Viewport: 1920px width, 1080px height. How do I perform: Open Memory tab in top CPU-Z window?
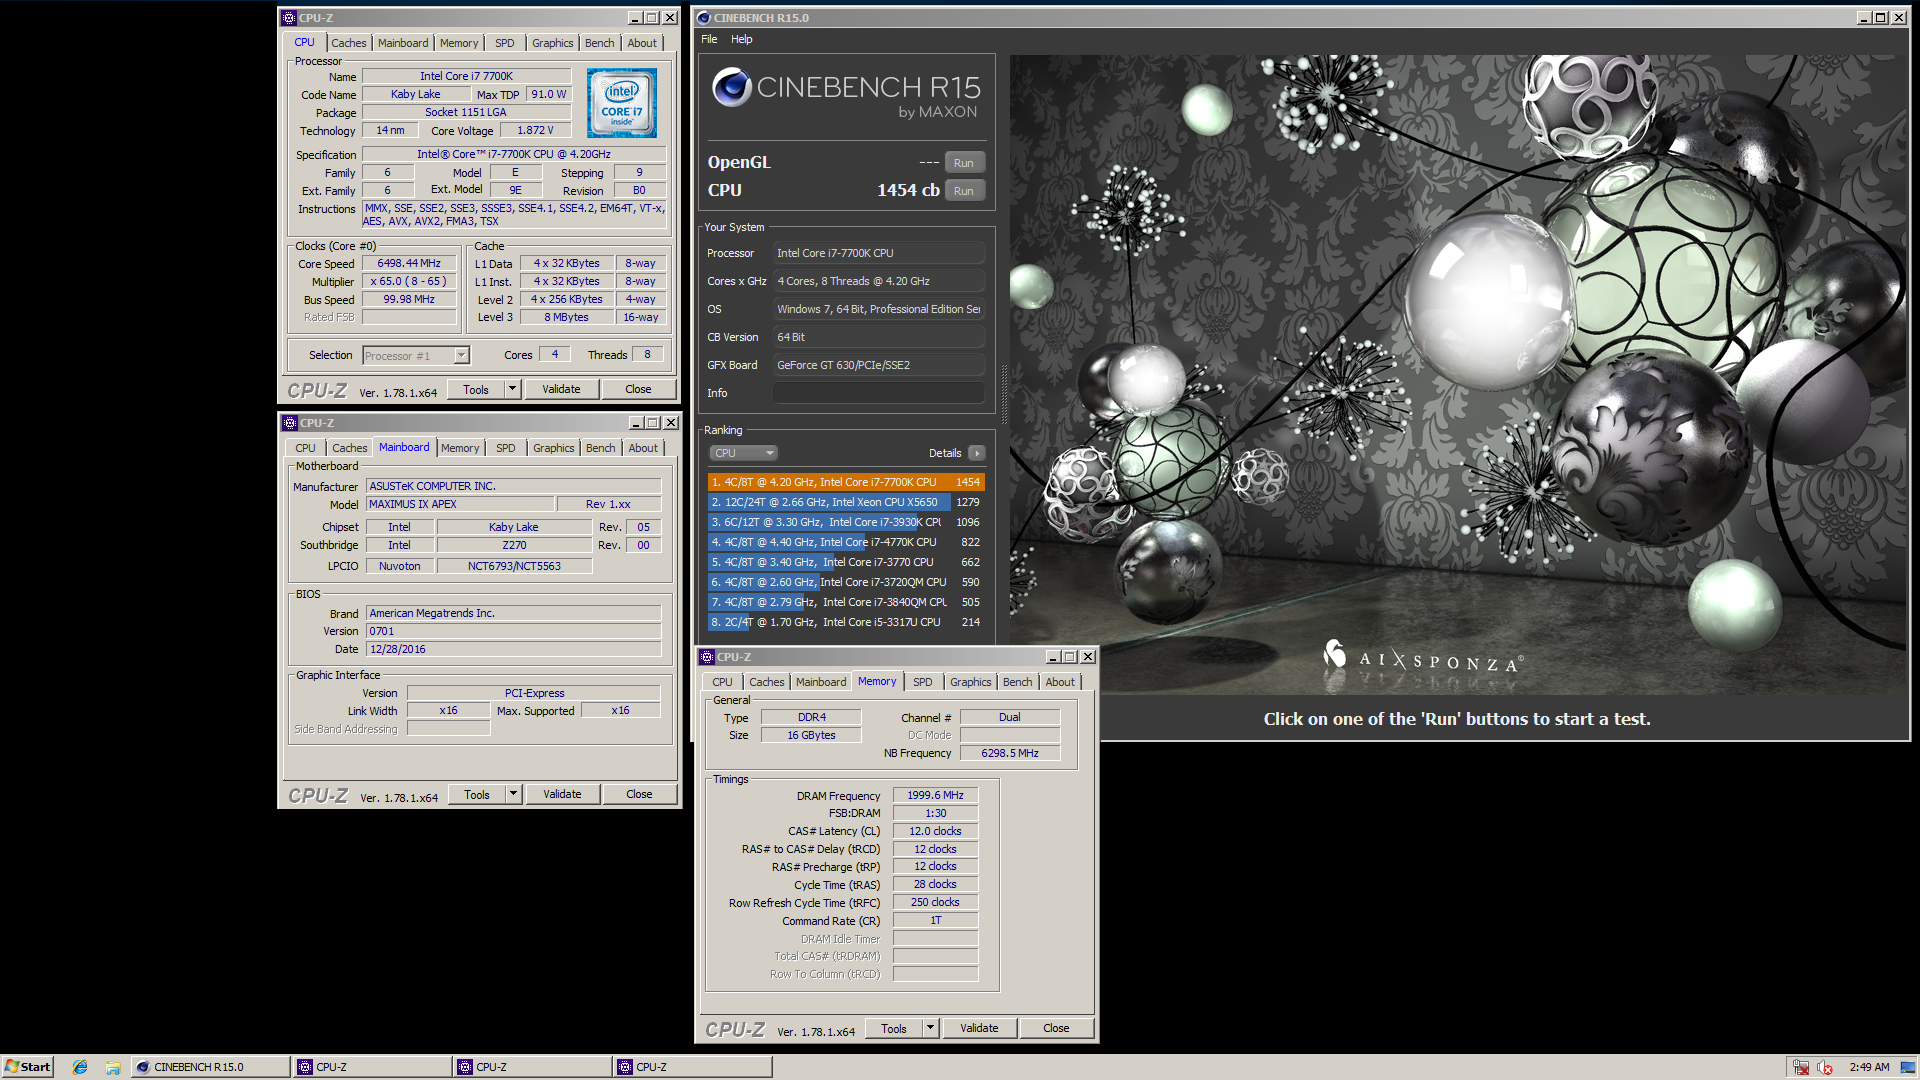pos(459,43)
